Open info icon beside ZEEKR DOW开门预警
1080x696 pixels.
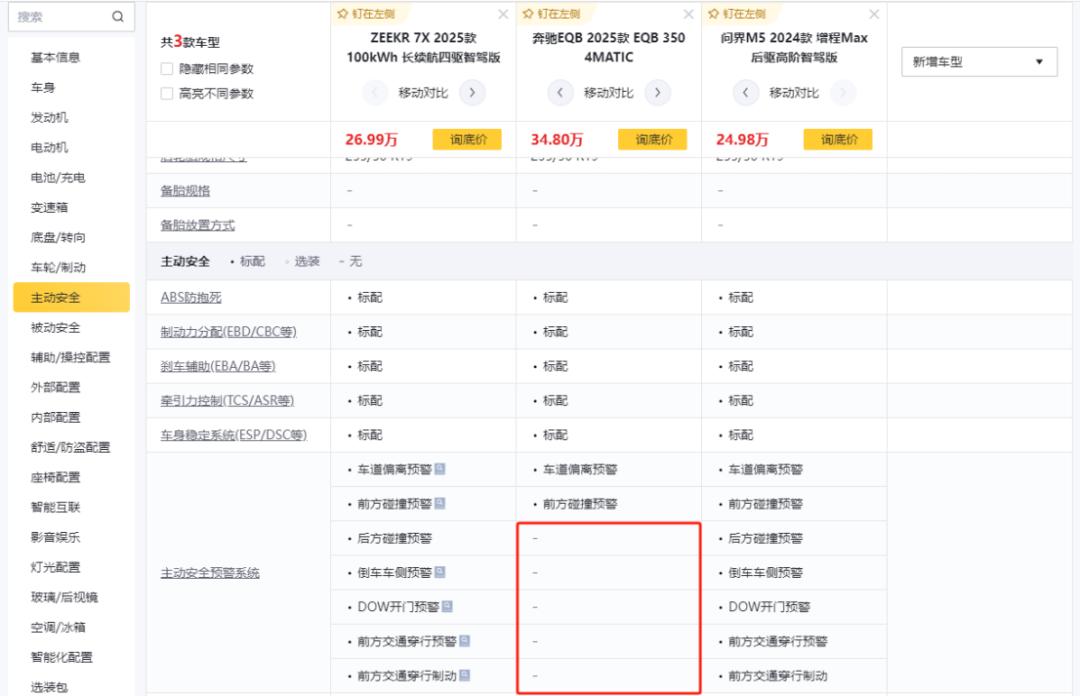point(448,606)
